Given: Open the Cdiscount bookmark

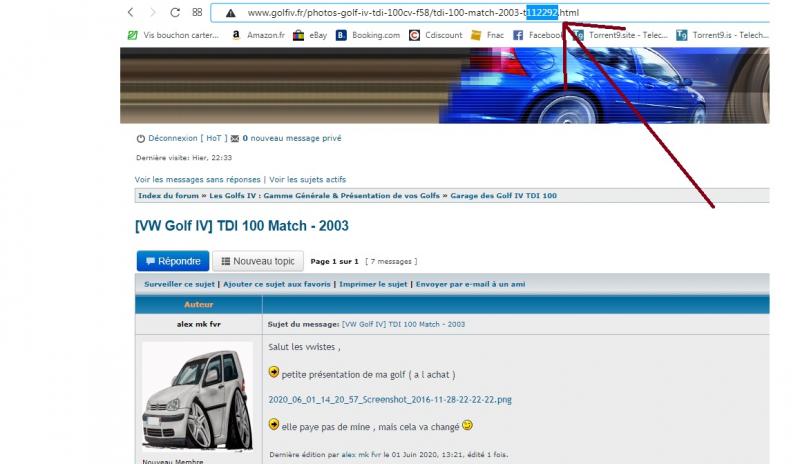Looking at the screenshot, I should coord(443,35).
